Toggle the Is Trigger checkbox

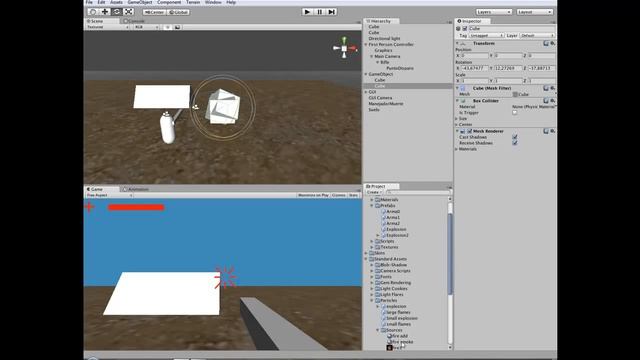click(515, 113)
